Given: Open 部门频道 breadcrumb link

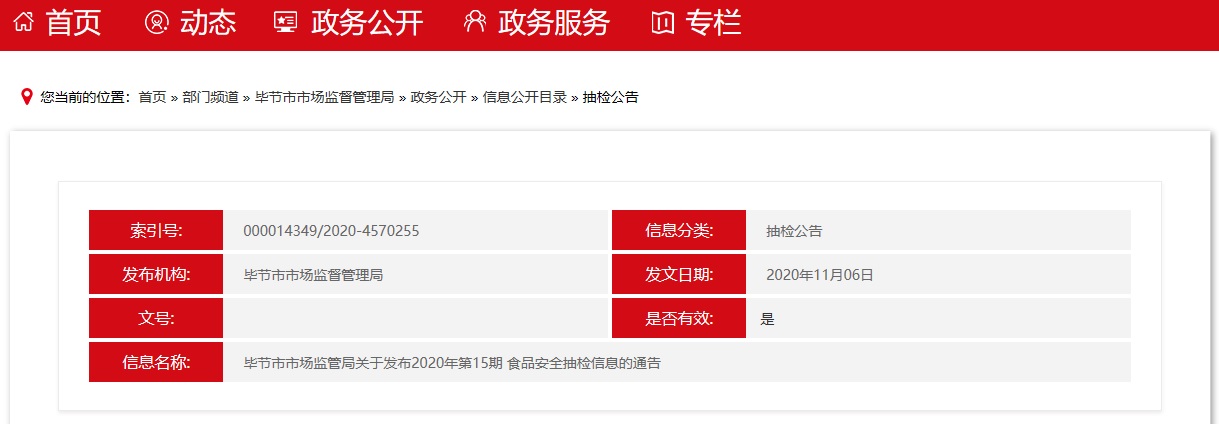Looking at the screenshot, I should pos(210,97).
